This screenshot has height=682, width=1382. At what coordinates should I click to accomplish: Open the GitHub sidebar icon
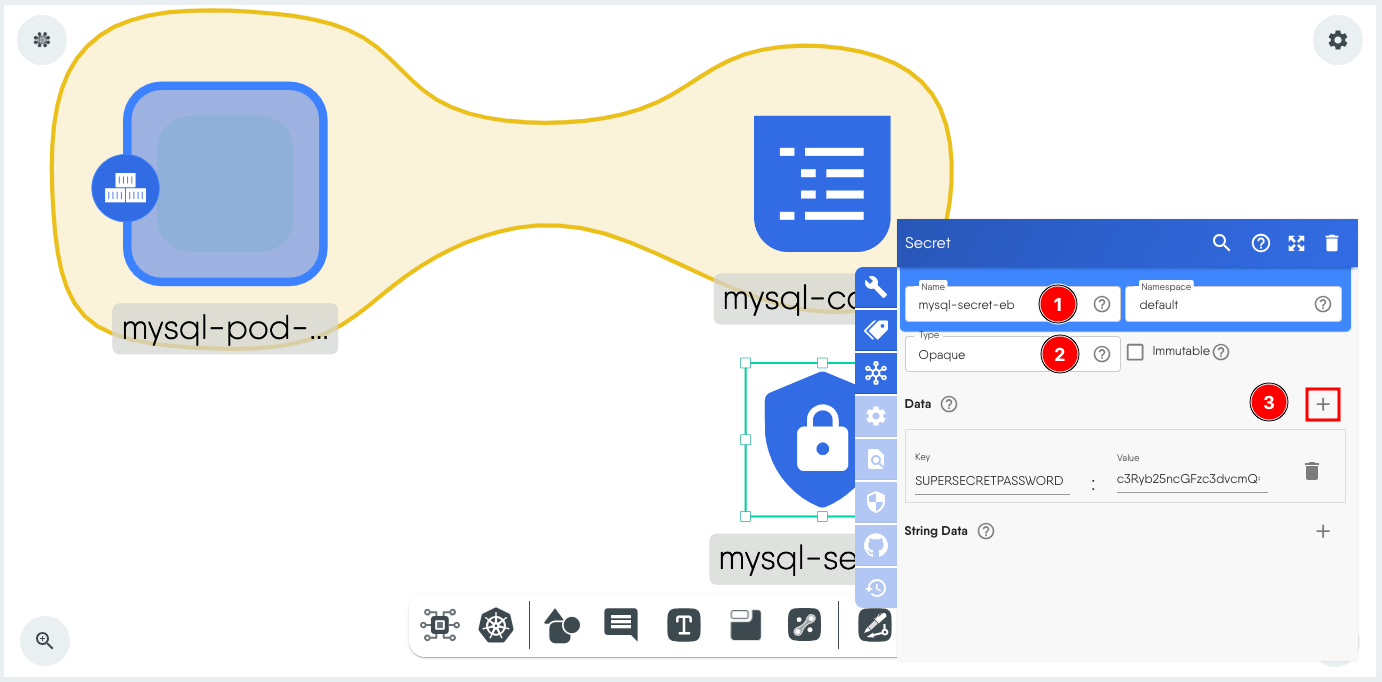pyautogui.click(x=876, y=544)
